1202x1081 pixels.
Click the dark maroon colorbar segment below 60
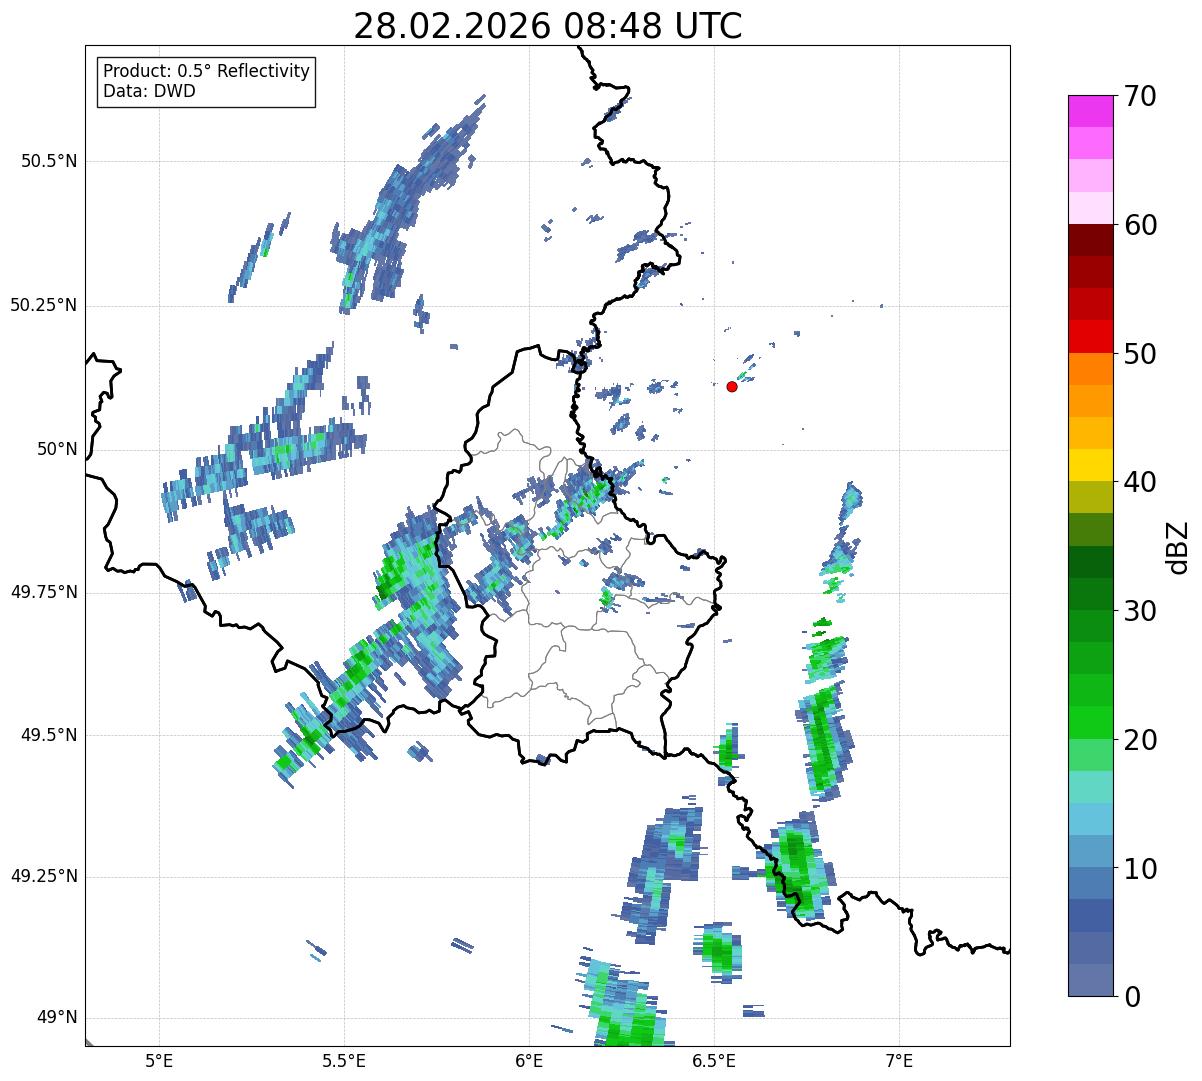pyautogui.click(x=1090, y=240)
